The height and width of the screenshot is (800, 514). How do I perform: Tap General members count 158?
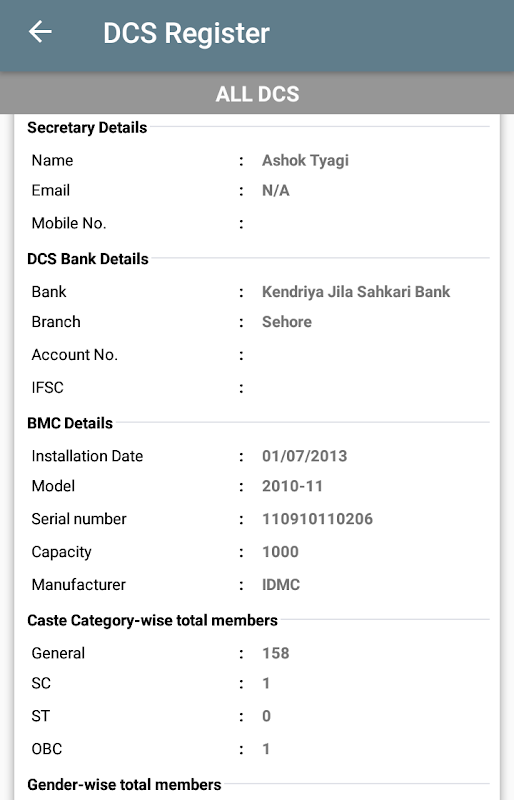[x=276, y=653]
